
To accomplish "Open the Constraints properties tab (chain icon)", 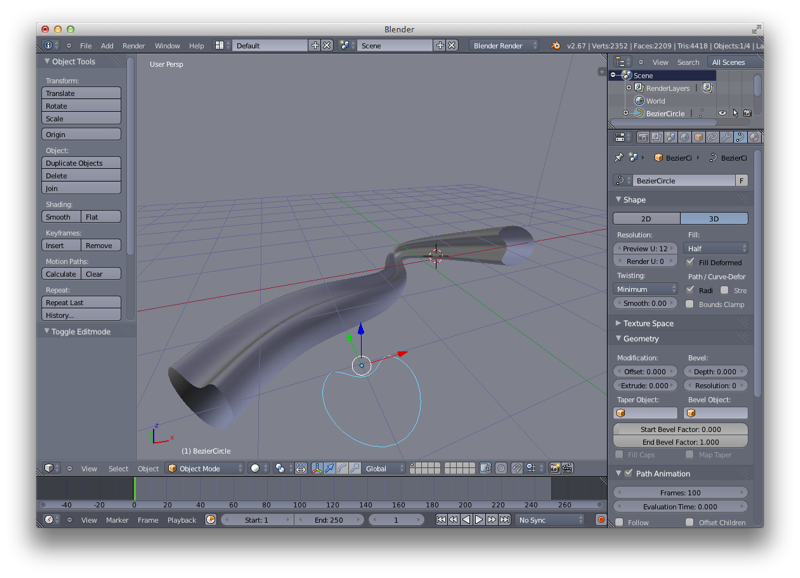I will pyautogui.click(x=712, y=137).
